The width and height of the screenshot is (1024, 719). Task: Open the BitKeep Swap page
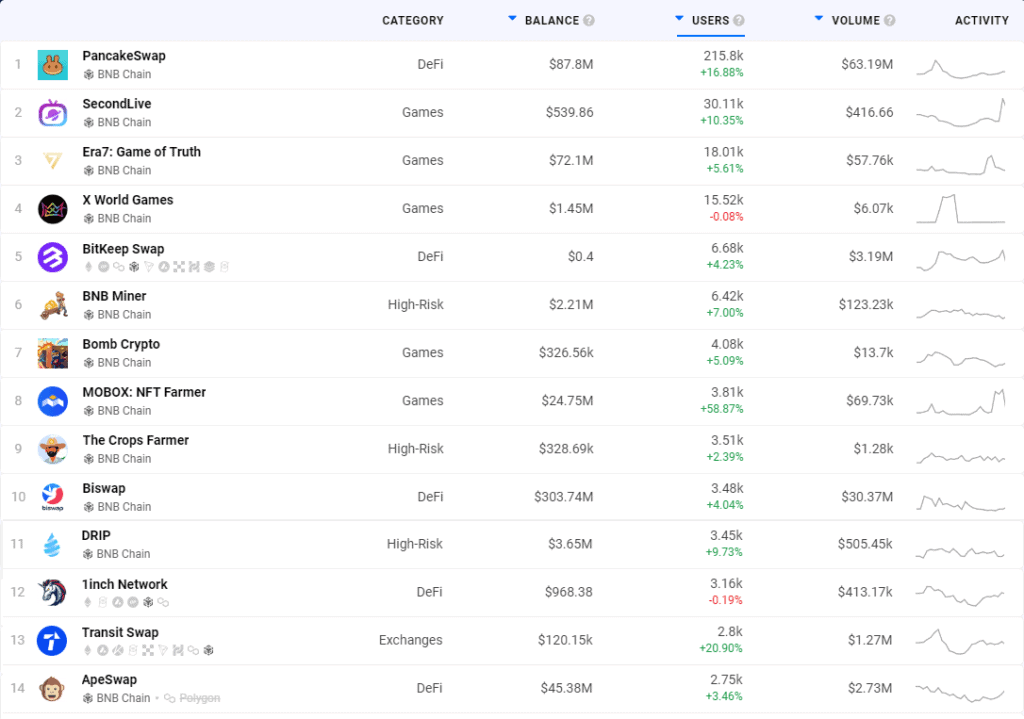[123, 249]
